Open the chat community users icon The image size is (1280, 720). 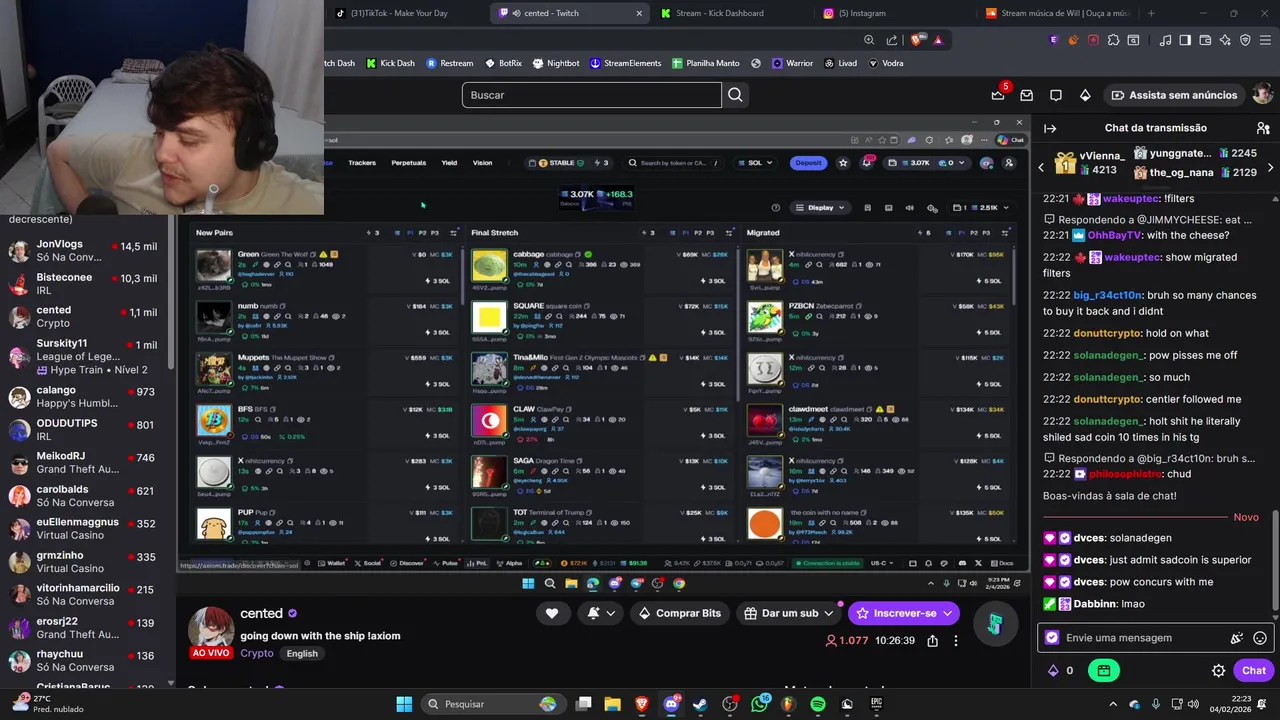point(1263,128)
